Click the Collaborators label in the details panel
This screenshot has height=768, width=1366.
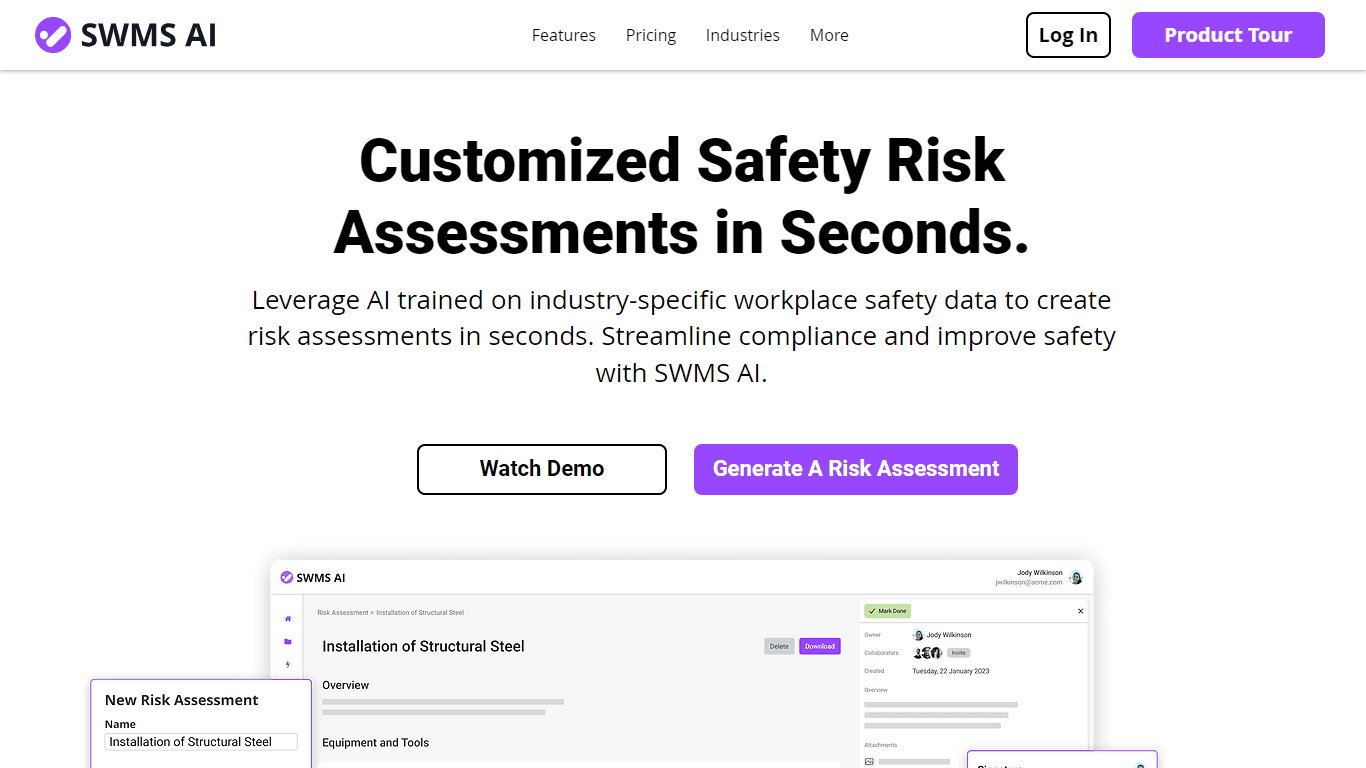tap(882, 653)
